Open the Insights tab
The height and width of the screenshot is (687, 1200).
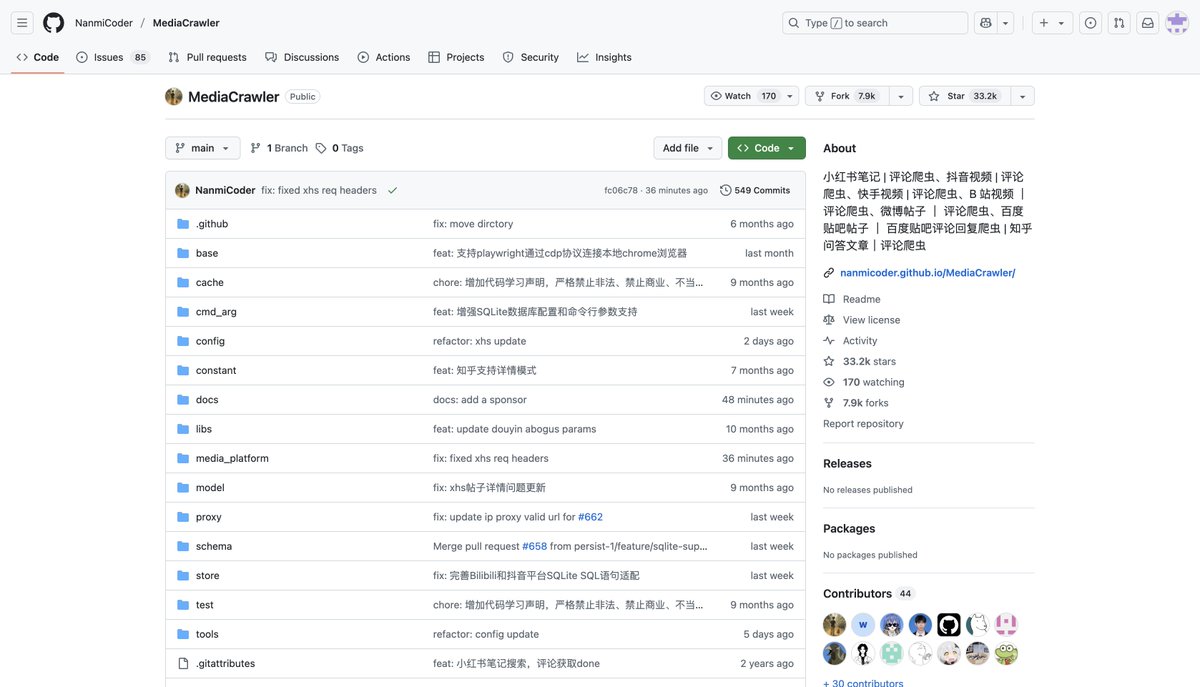(x=604, y=57)
